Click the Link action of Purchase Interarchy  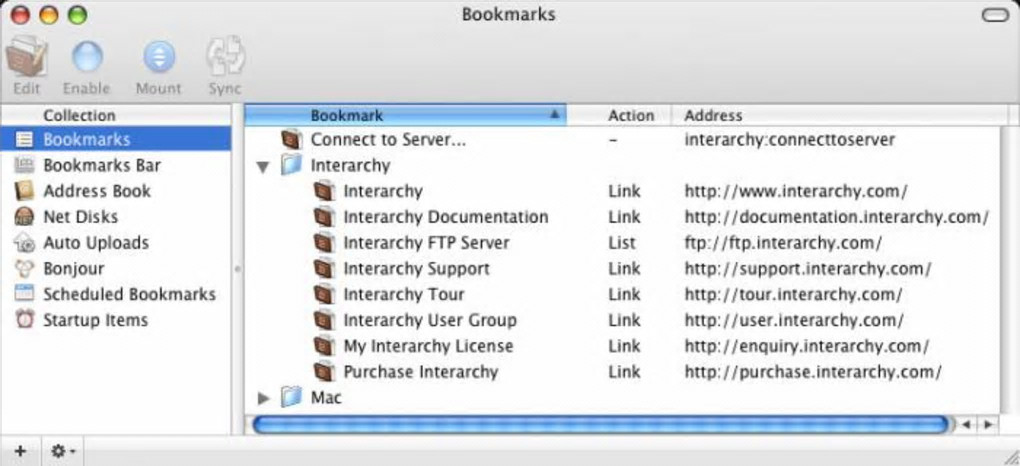tap(624, 372)
